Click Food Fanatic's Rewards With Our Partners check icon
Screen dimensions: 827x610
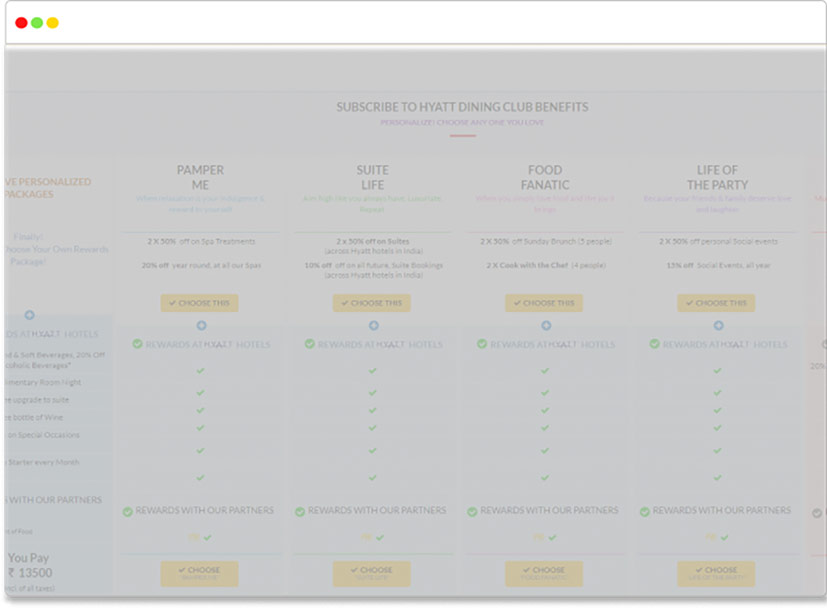(x=472, y=511)
